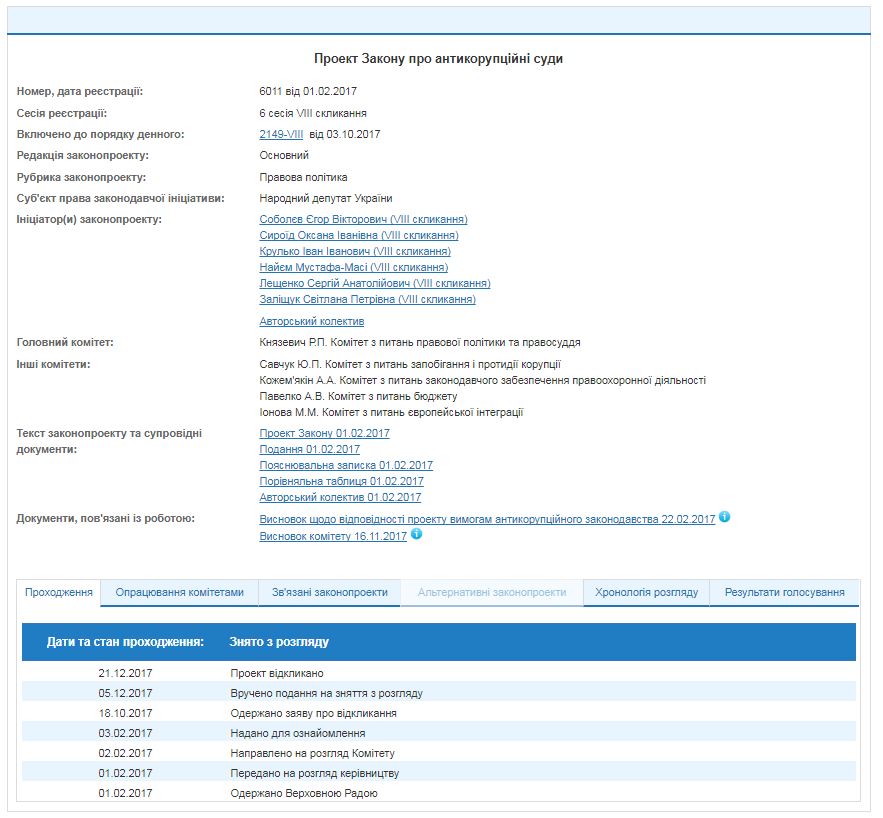Open Проект Закону 01.02.2017 document
Image resolution: width=883 pixels, height=818 pixels.
point(324,433)
